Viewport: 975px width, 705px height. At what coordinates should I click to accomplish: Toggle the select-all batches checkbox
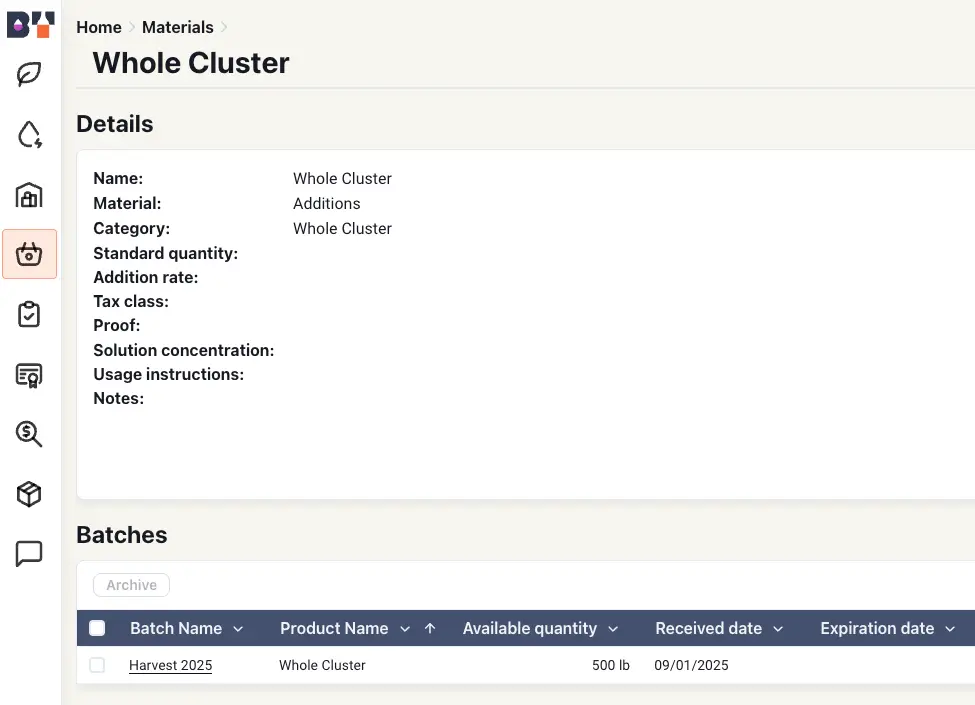[x=97, y=628]
